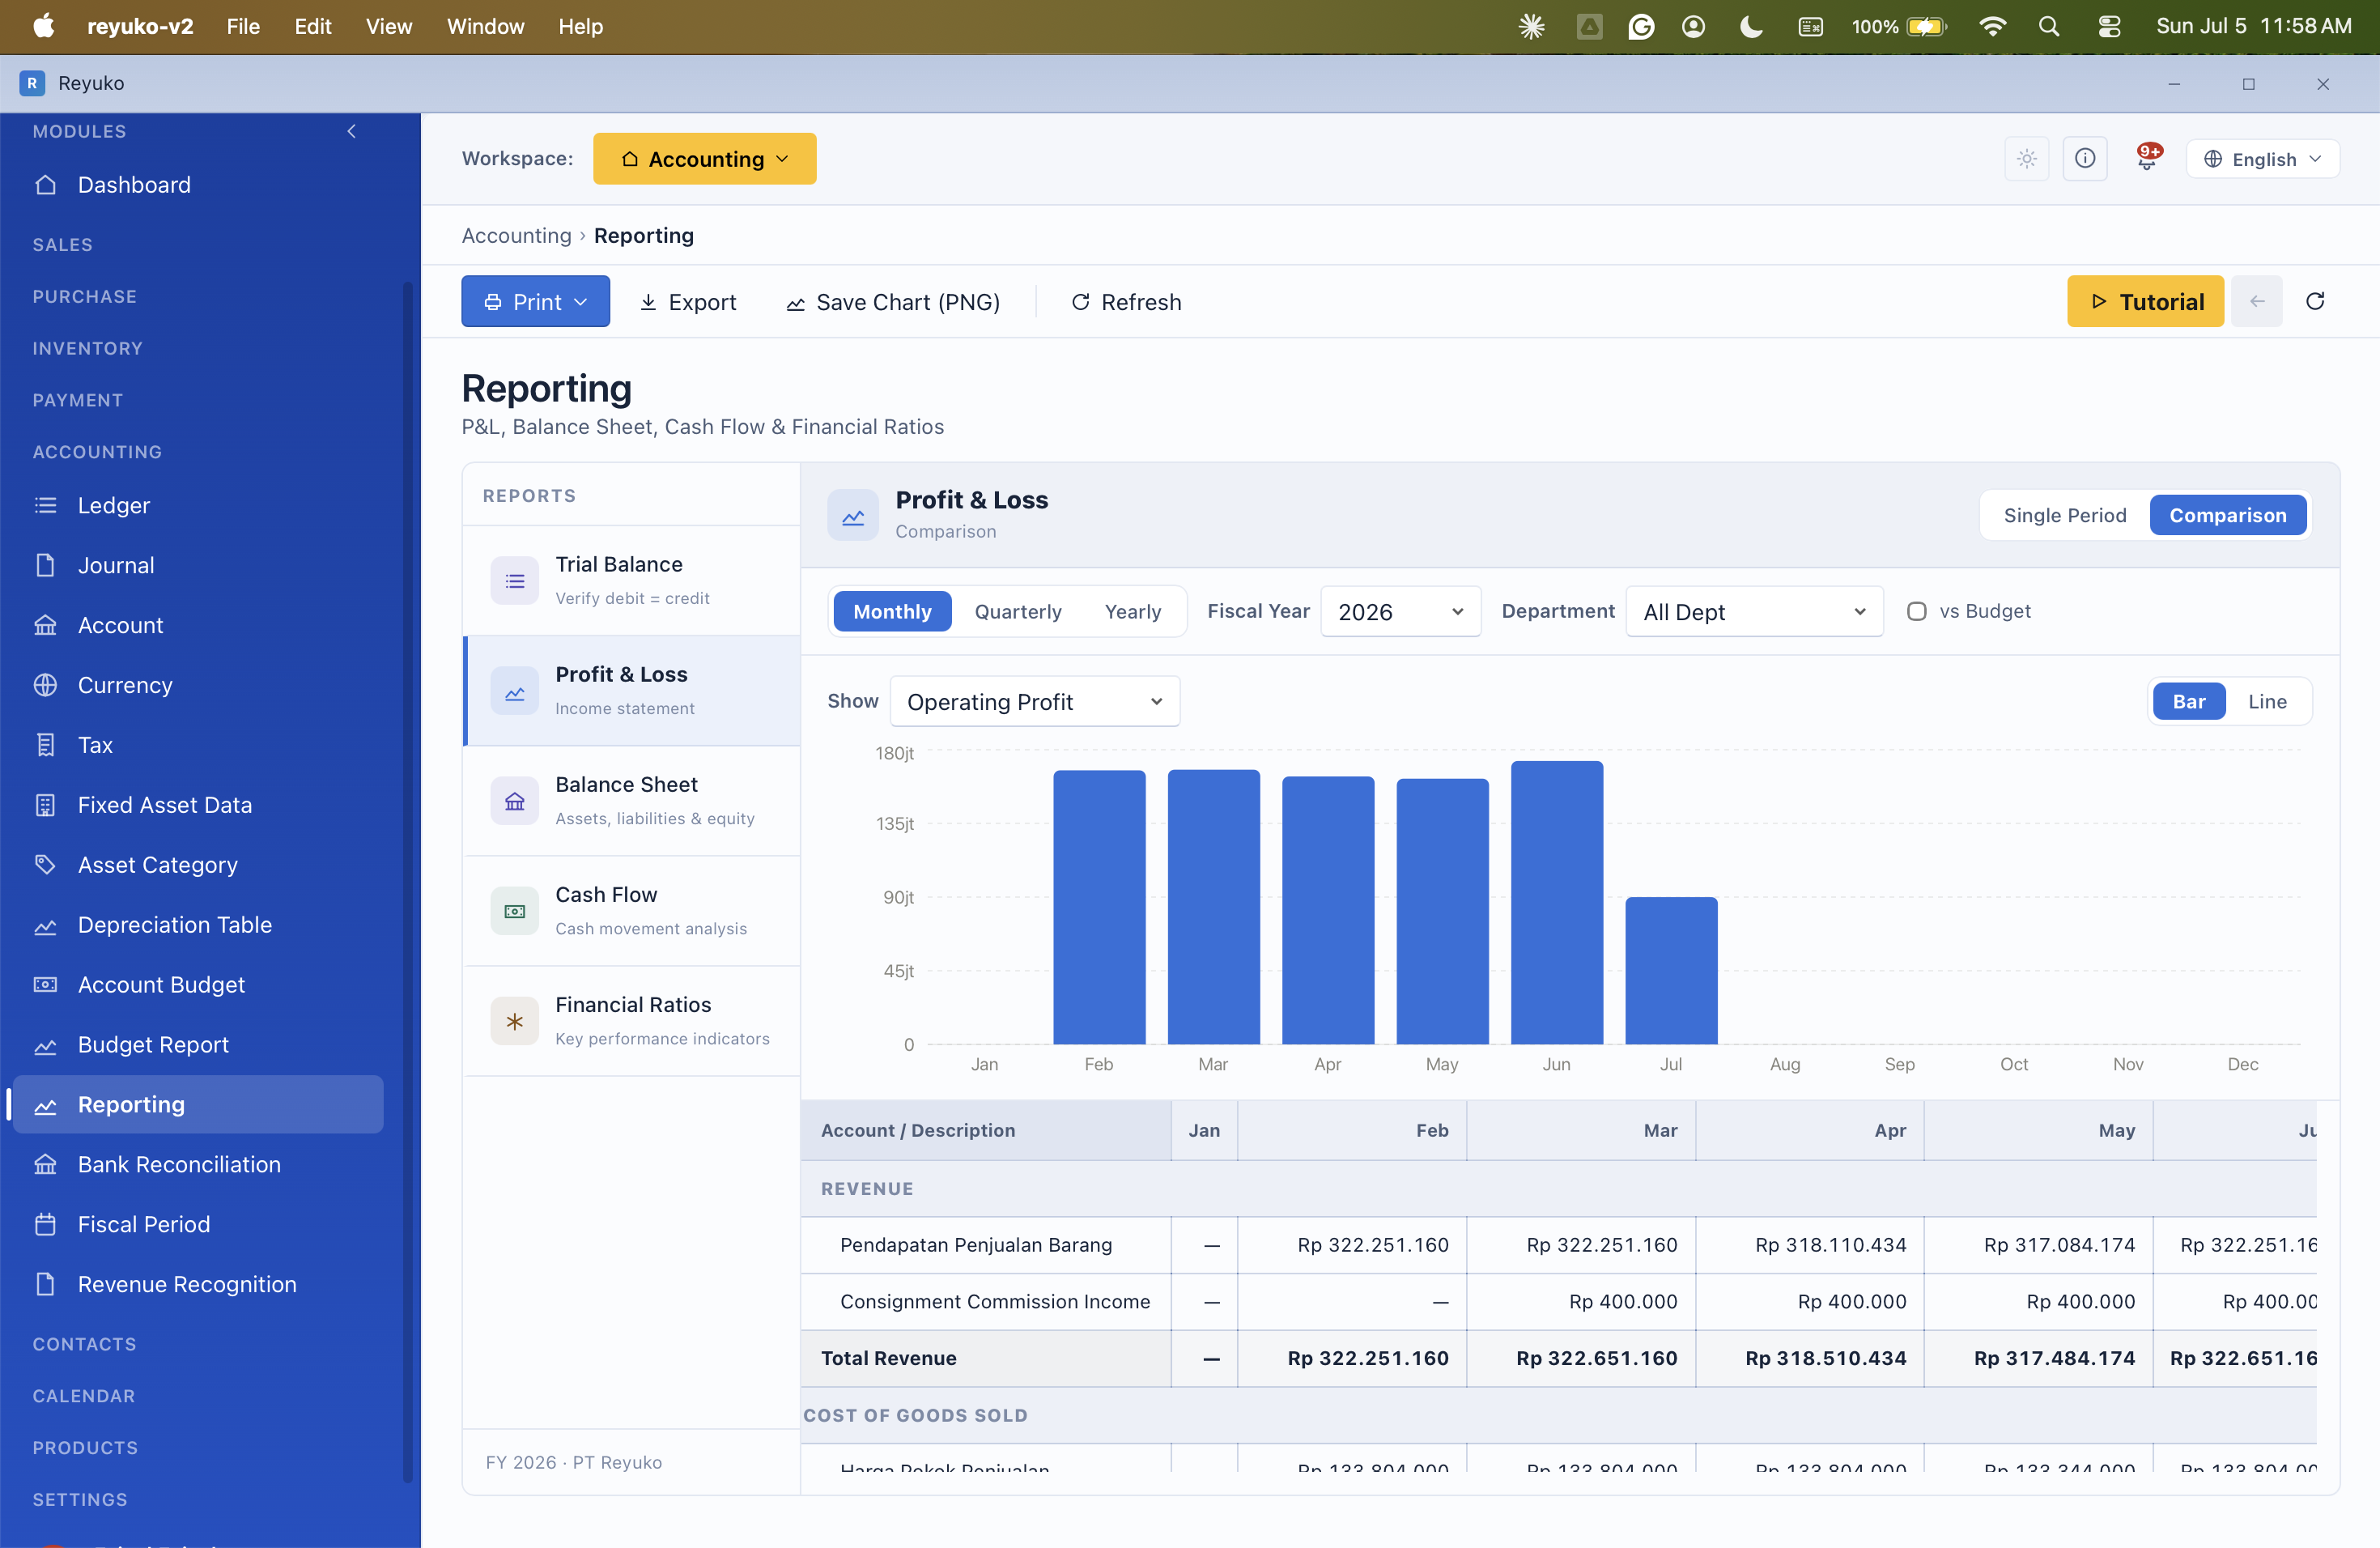Image resolution: width=2380 pixels, height=1548 pixels.
Task: Click the Currency globe icon
Action: (x=45, y=685)
